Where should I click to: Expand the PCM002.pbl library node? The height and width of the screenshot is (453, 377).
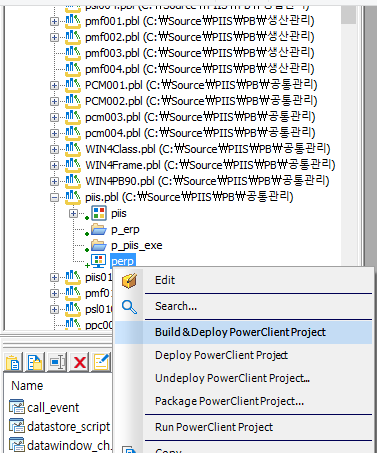coord(54,102)
